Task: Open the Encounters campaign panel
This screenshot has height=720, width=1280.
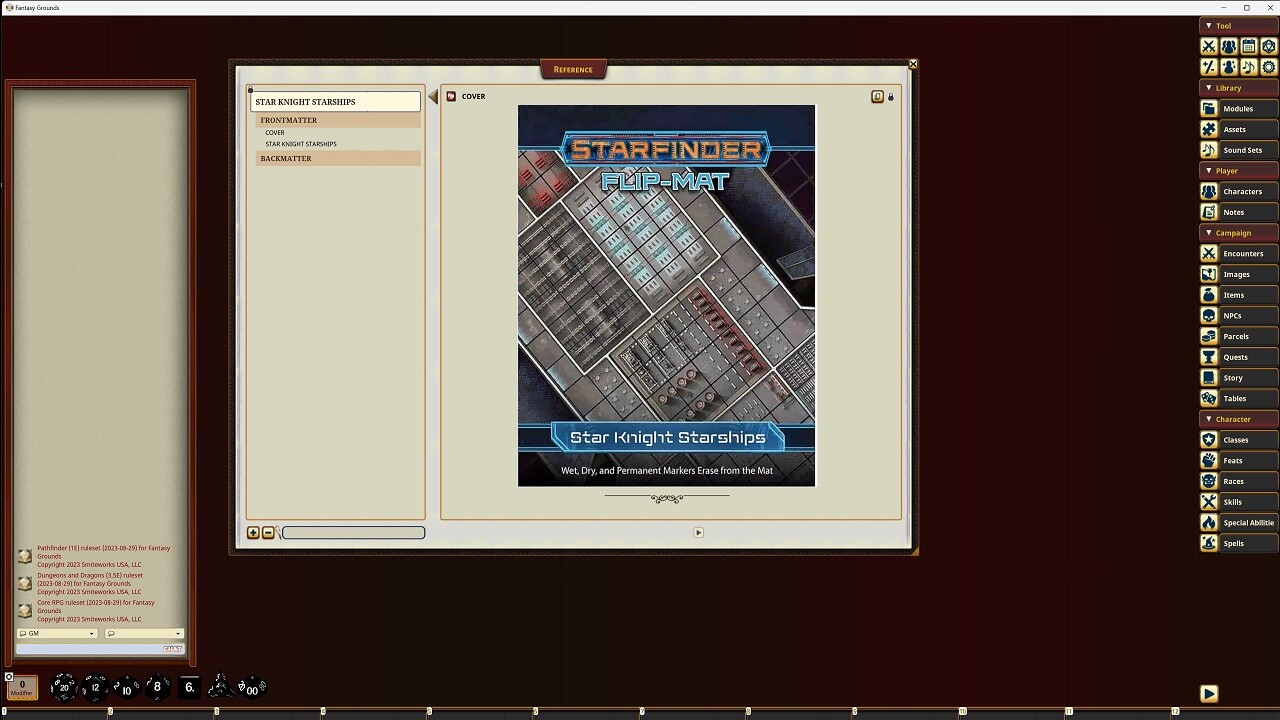Action: tap(1238, 253)
